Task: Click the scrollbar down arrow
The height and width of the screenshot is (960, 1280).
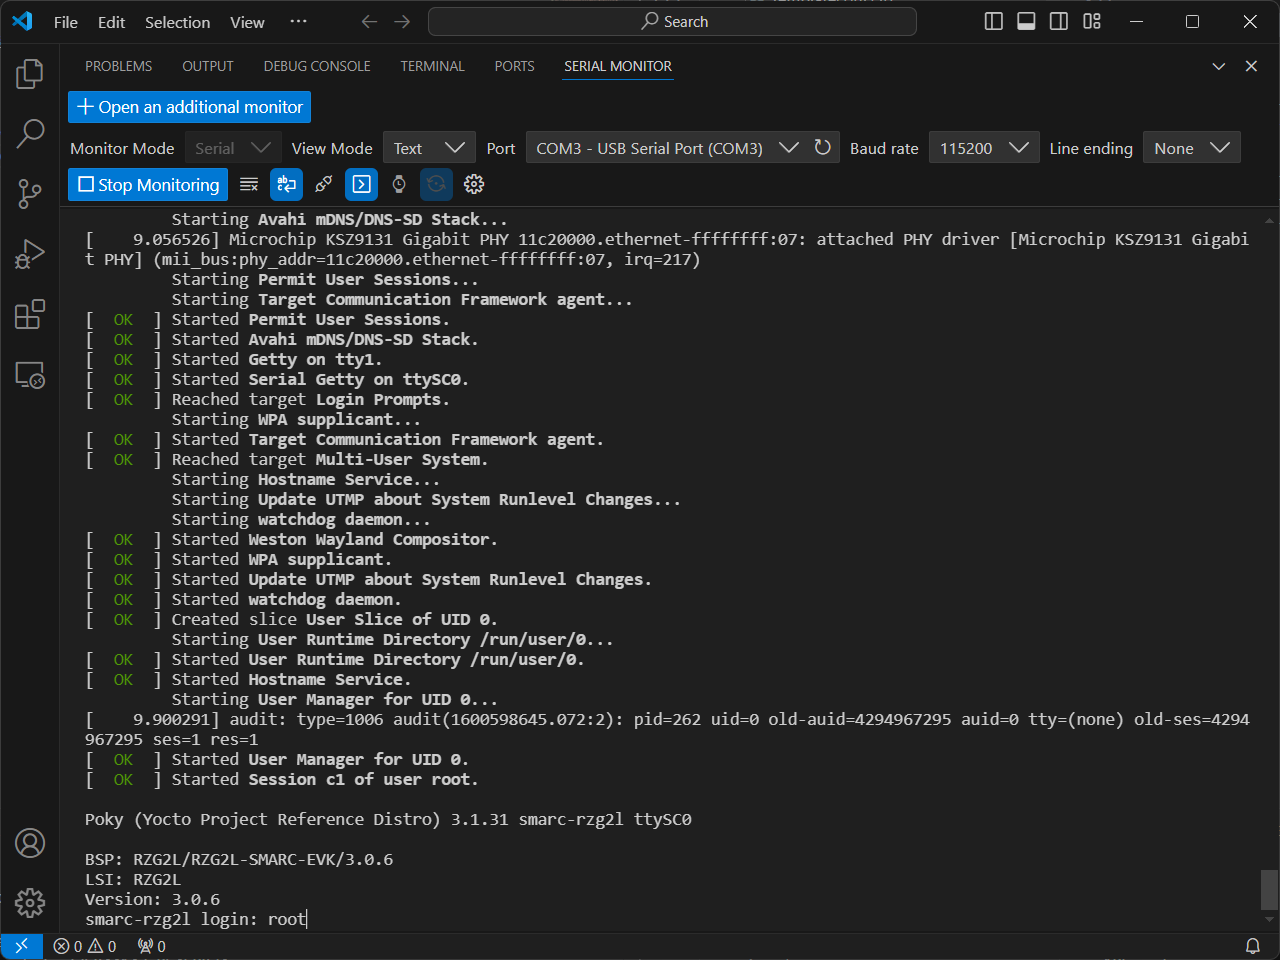Action: coord(1269,919)
